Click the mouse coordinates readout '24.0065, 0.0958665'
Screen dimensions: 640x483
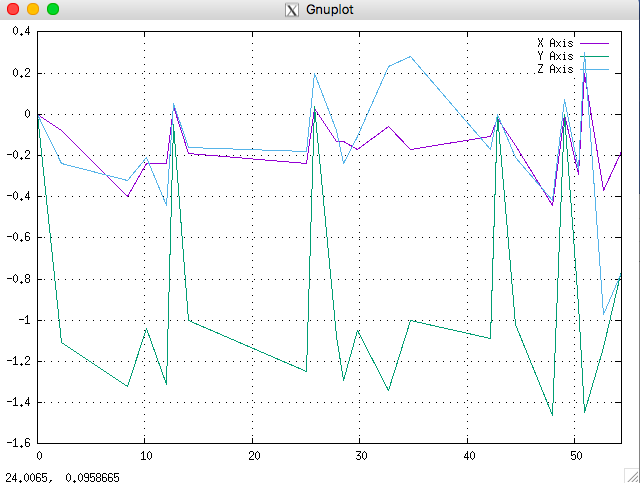pyautogui.click(x=62, y=477)
